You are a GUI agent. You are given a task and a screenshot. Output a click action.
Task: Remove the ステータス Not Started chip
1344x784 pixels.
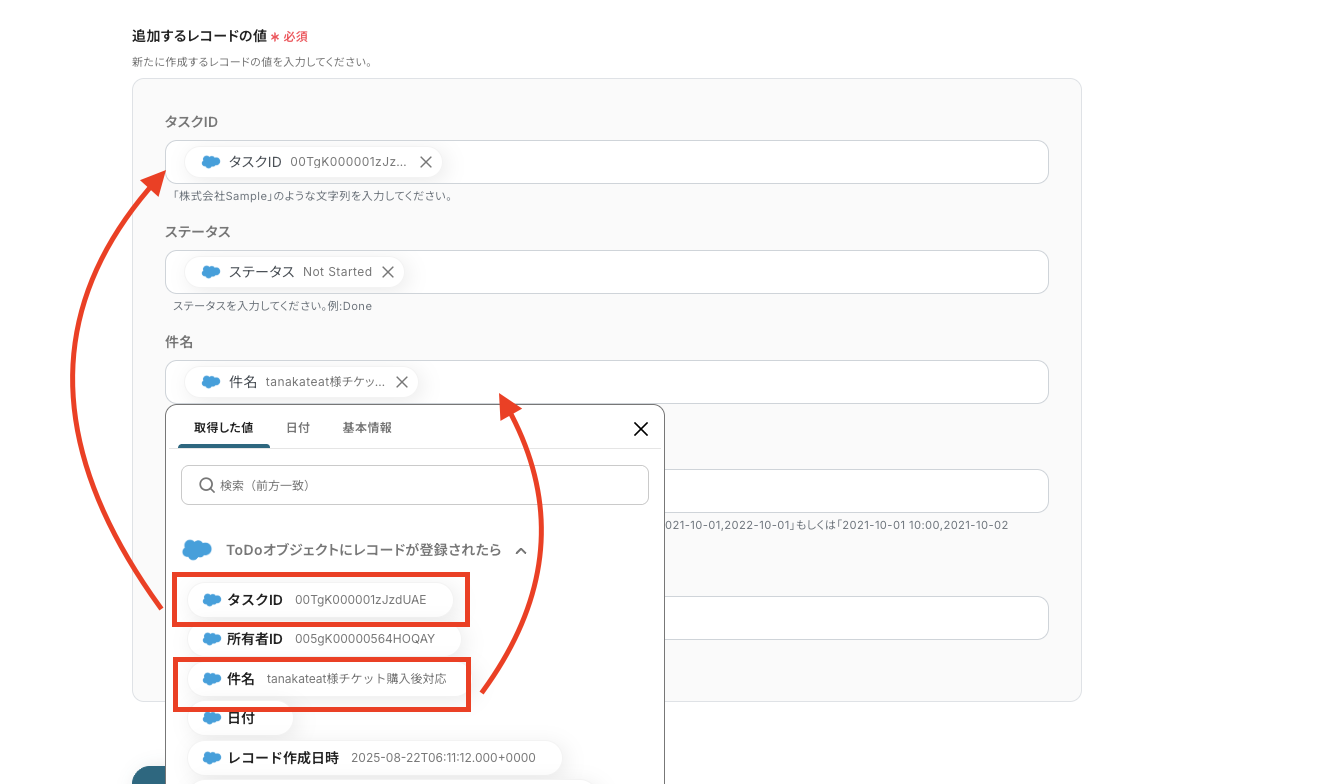click(x=388, y=272)
